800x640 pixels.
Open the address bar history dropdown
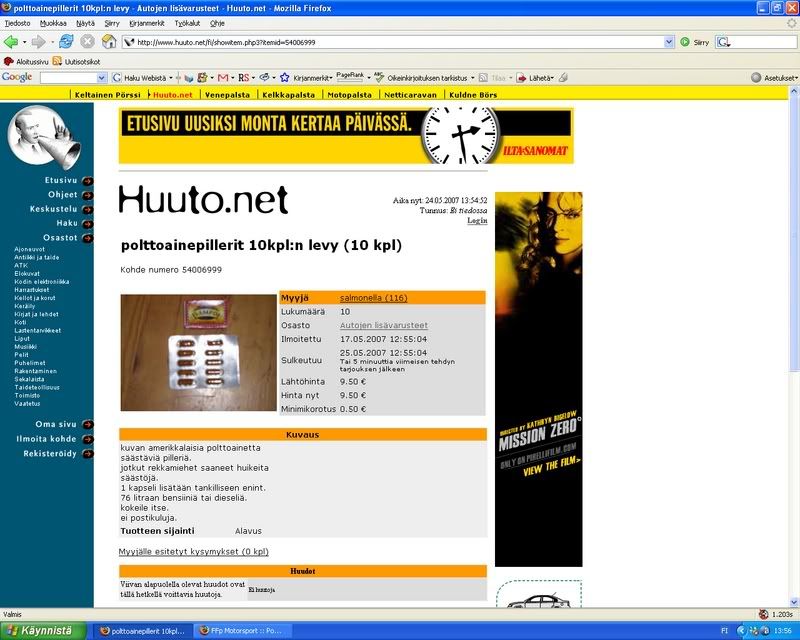pyautogui.click(x=669, y=42)
